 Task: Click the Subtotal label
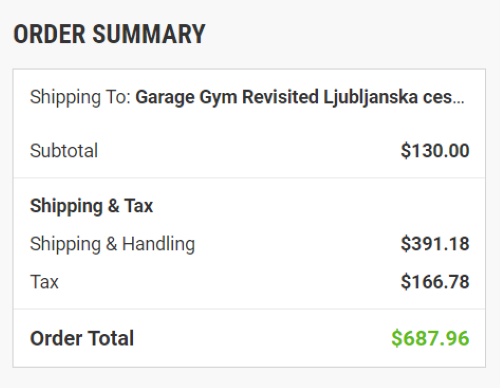(x=64, y=150)
